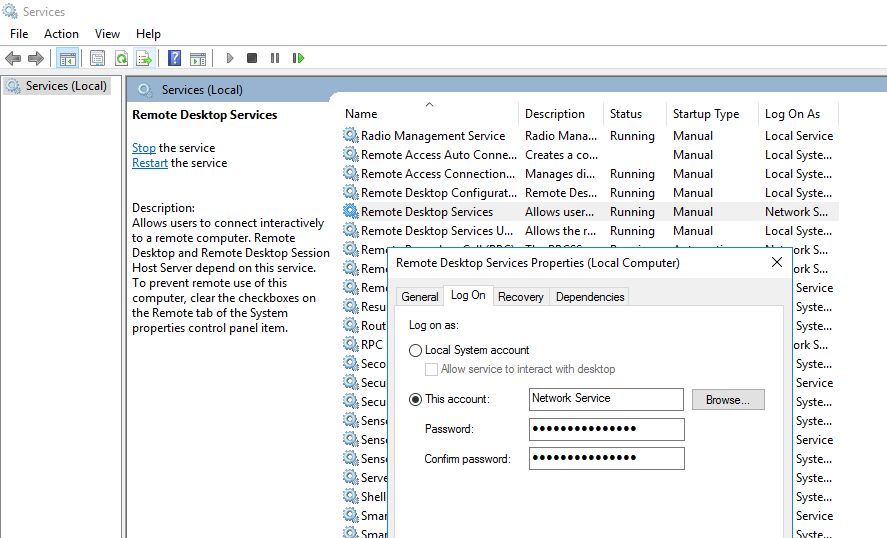
Task: Select Local System account radio button
Action: (x=415, y=351)
